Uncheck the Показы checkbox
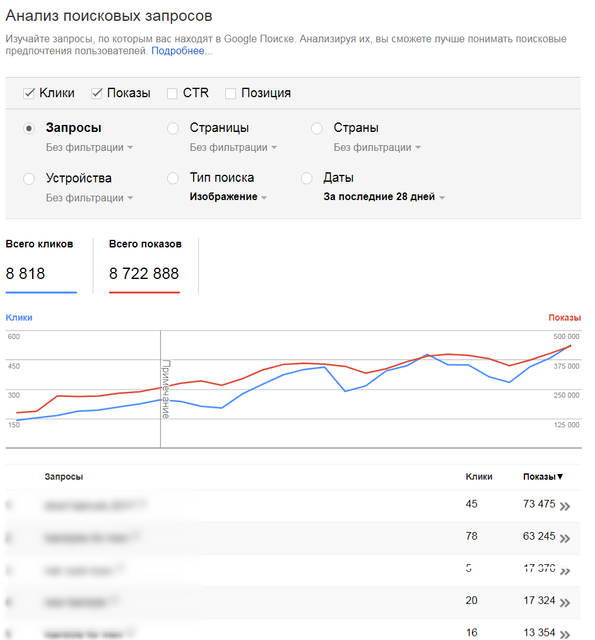This screenshot has height=640, width=595. (x=96, y=93)
